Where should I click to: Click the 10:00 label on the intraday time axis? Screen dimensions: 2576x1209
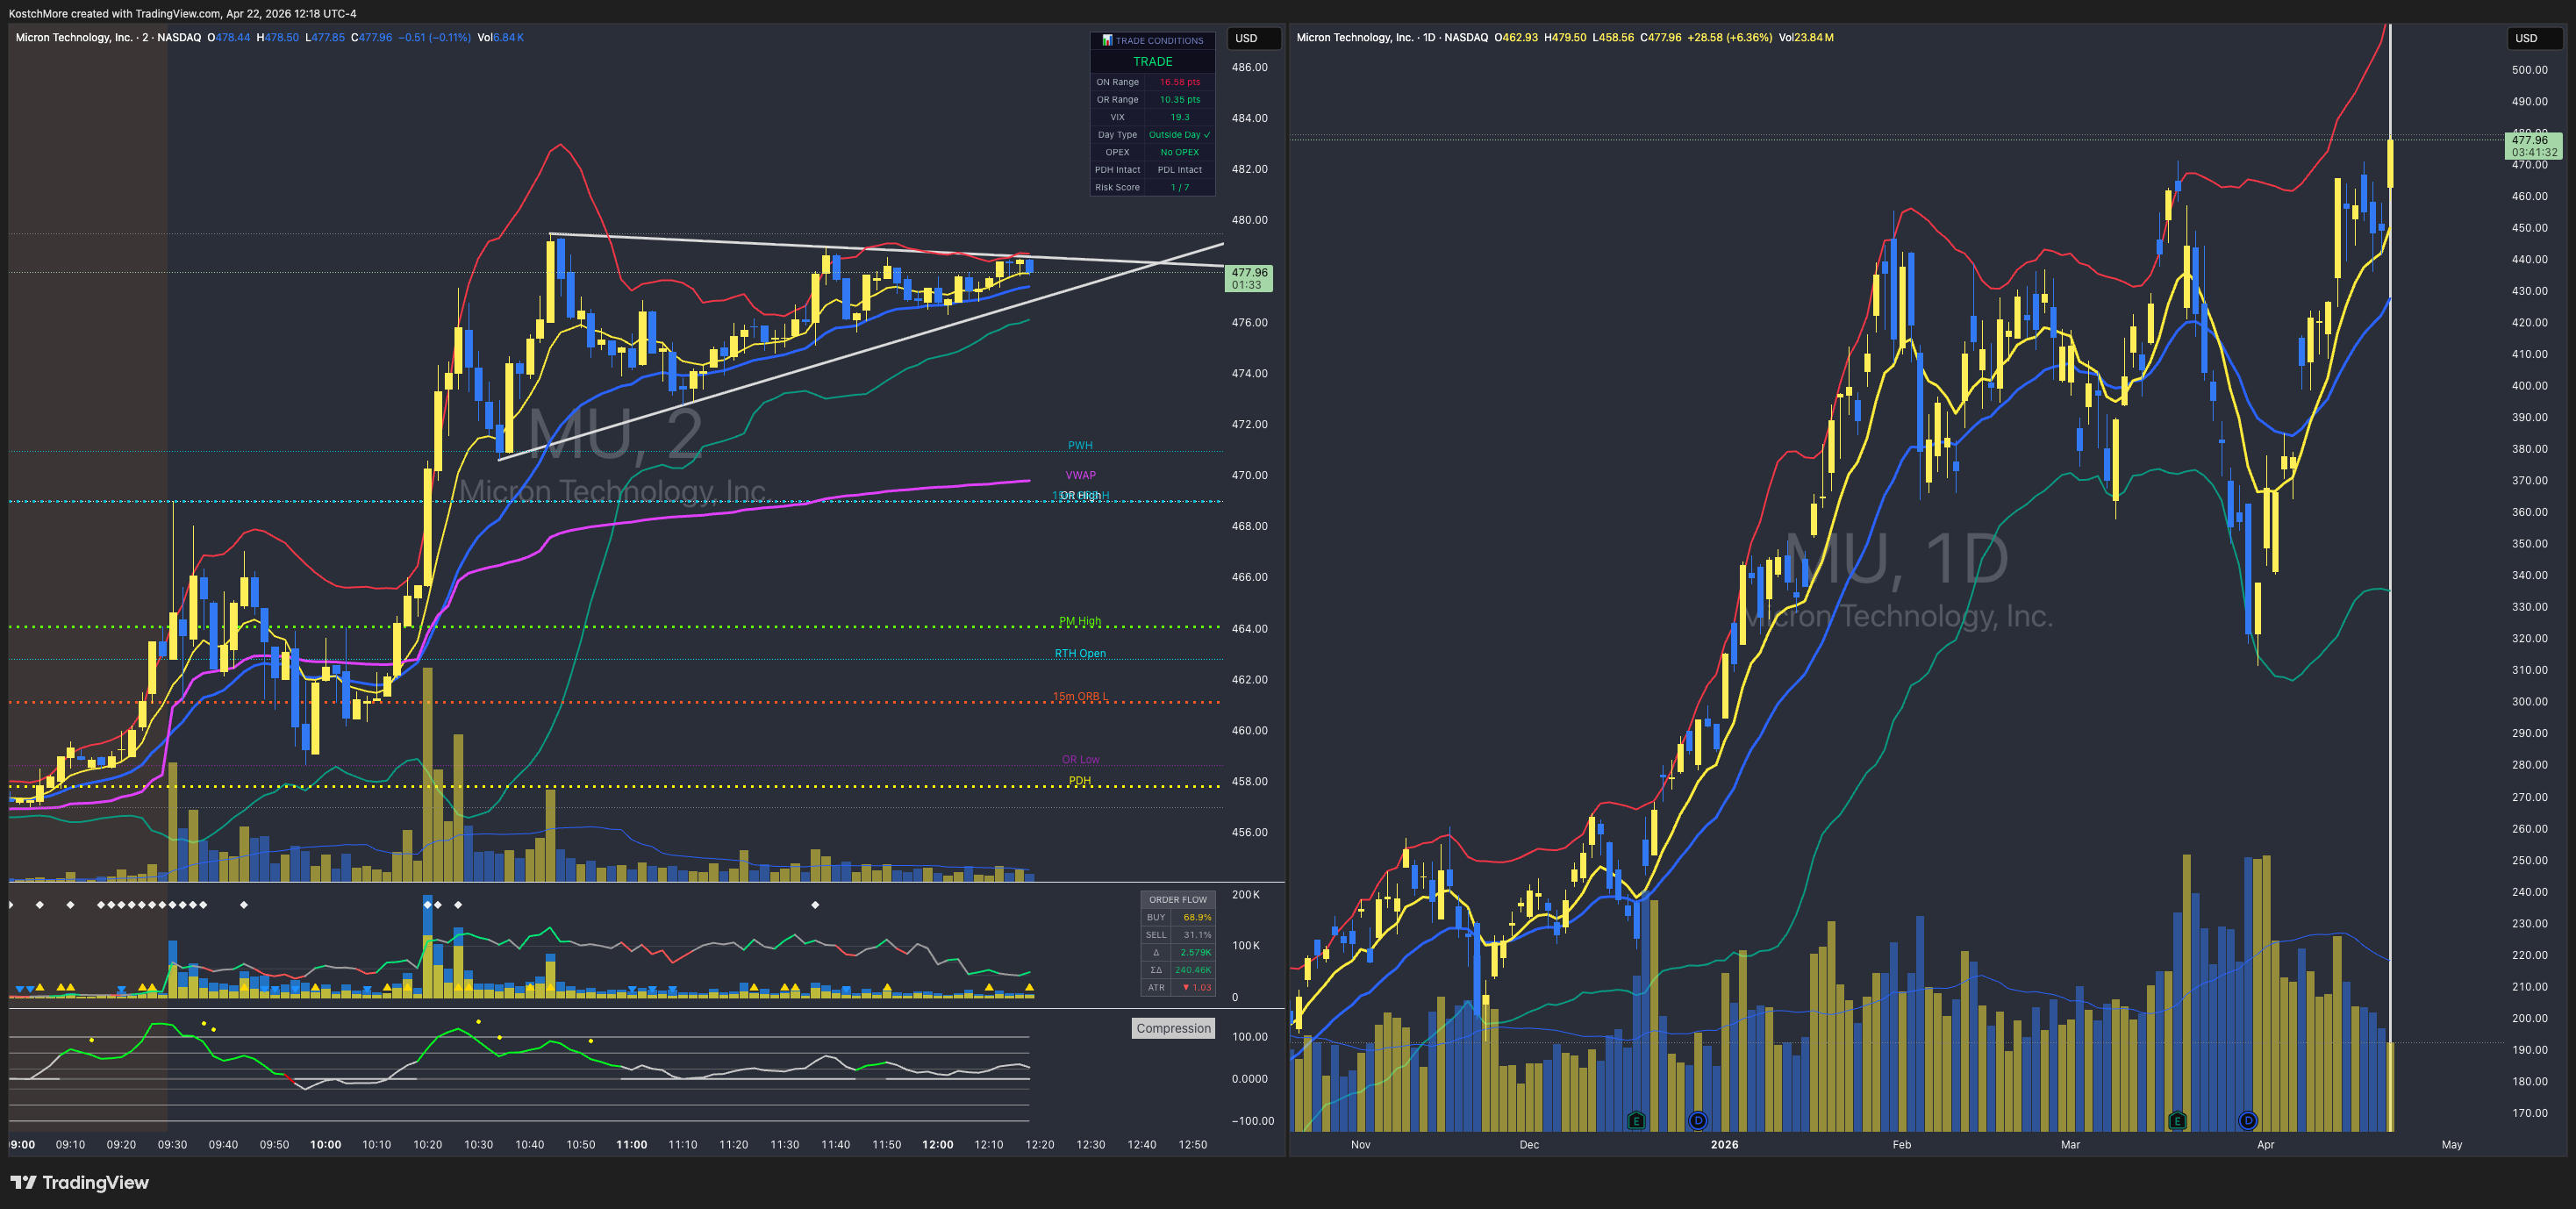pyautogui.click(x=325, y=1145)
